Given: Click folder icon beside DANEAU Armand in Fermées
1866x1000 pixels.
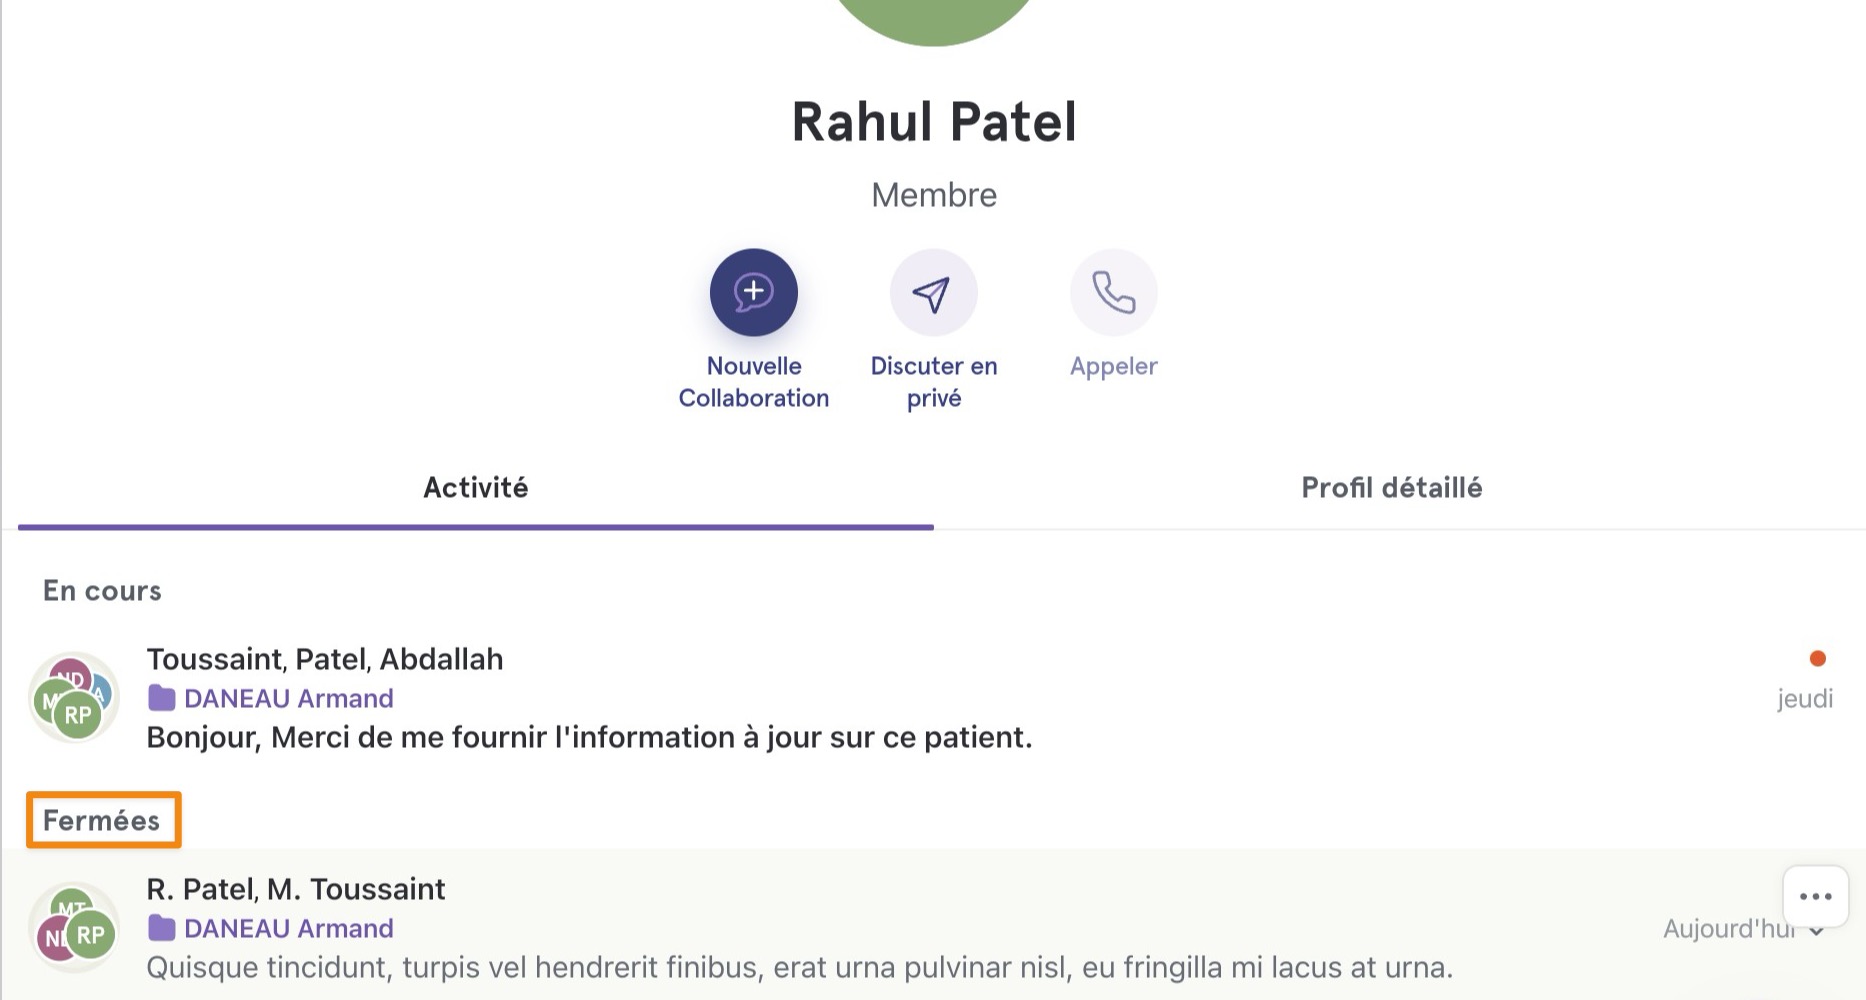Looking at the screenshot, I should [161, 928].
